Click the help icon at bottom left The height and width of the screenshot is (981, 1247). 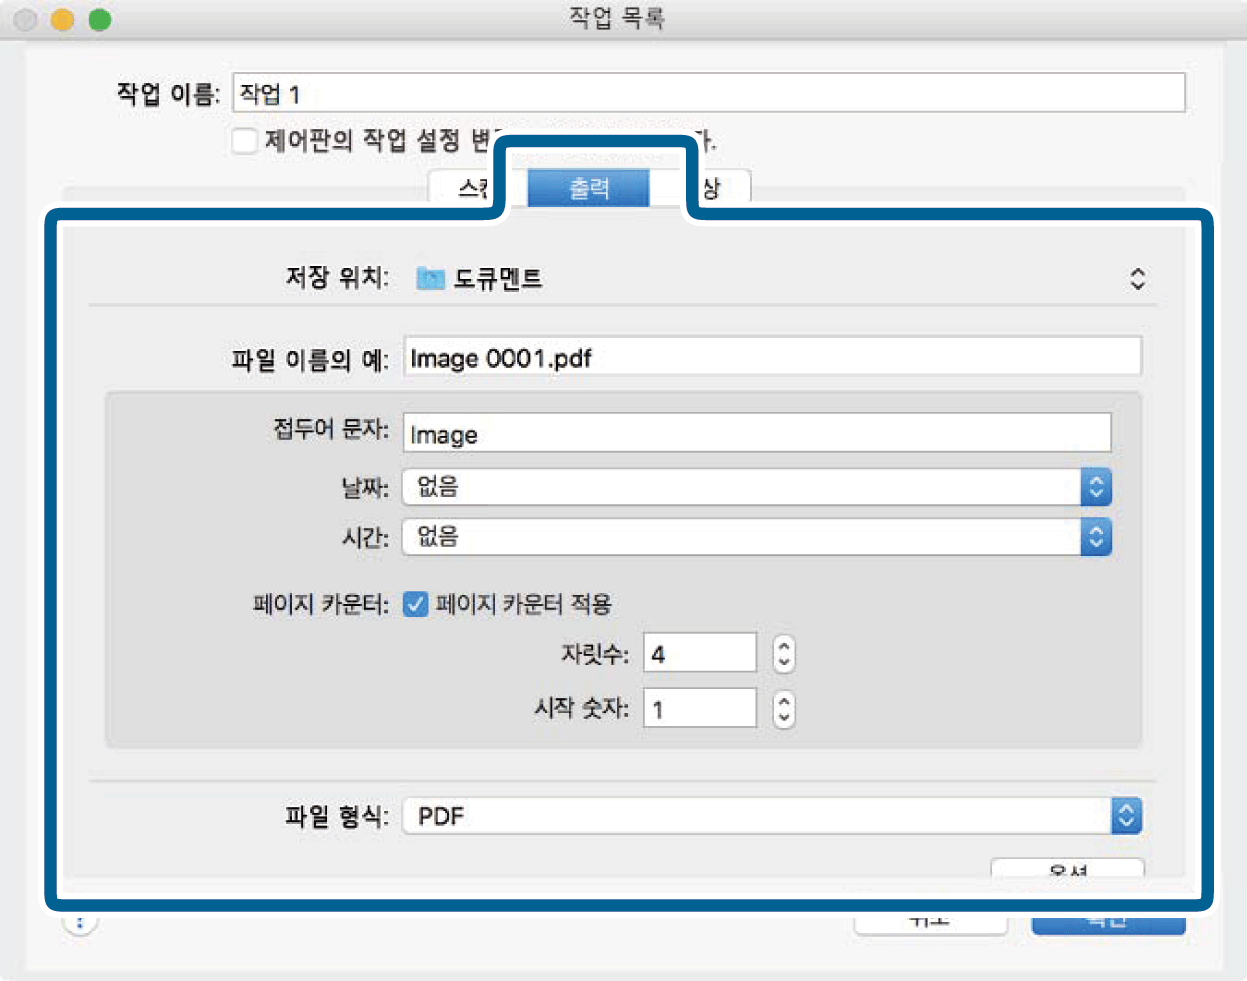80,923
